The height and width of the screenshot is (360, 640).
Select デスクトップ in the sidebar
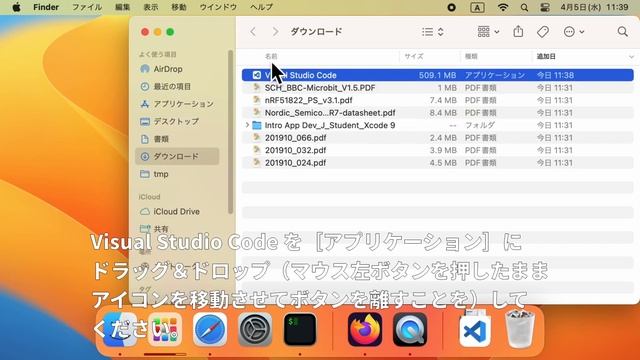(x=178, y=121)
